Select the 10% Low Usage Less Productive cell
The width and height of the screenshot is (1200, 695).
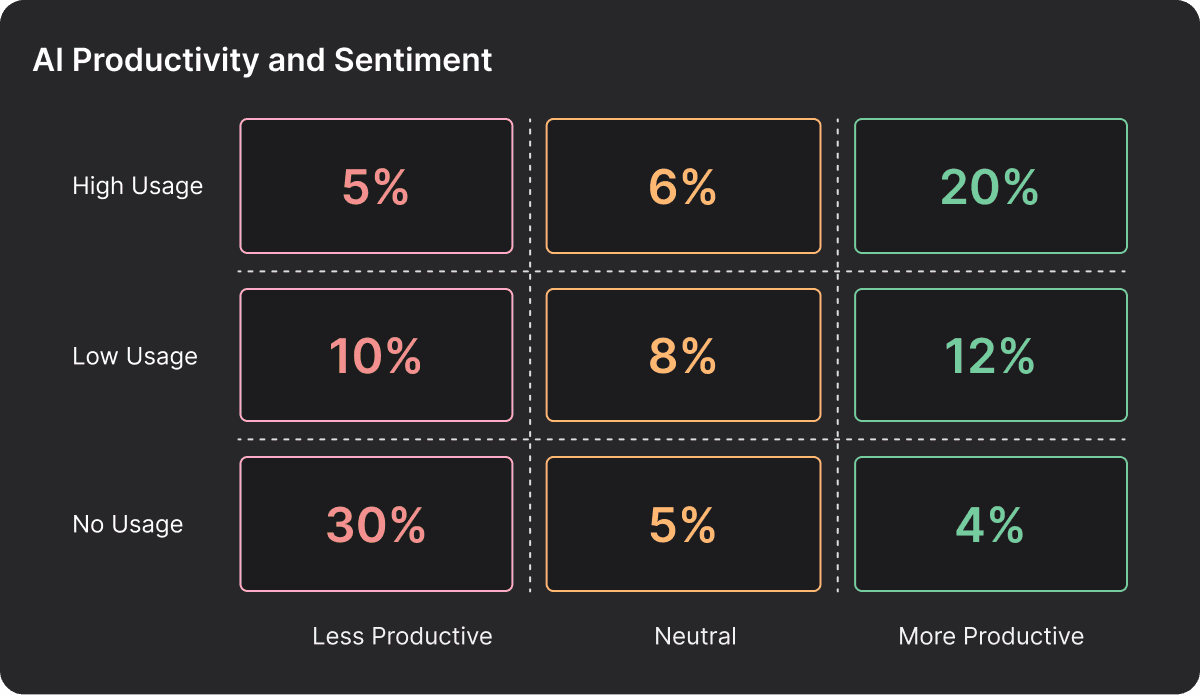(x=376, y=355)
